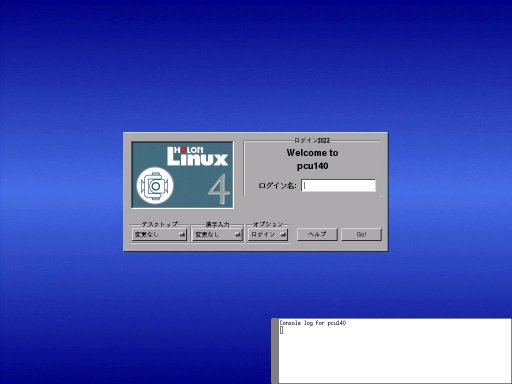
Task: Click the text cursor block in the console log
Action: 281,330
